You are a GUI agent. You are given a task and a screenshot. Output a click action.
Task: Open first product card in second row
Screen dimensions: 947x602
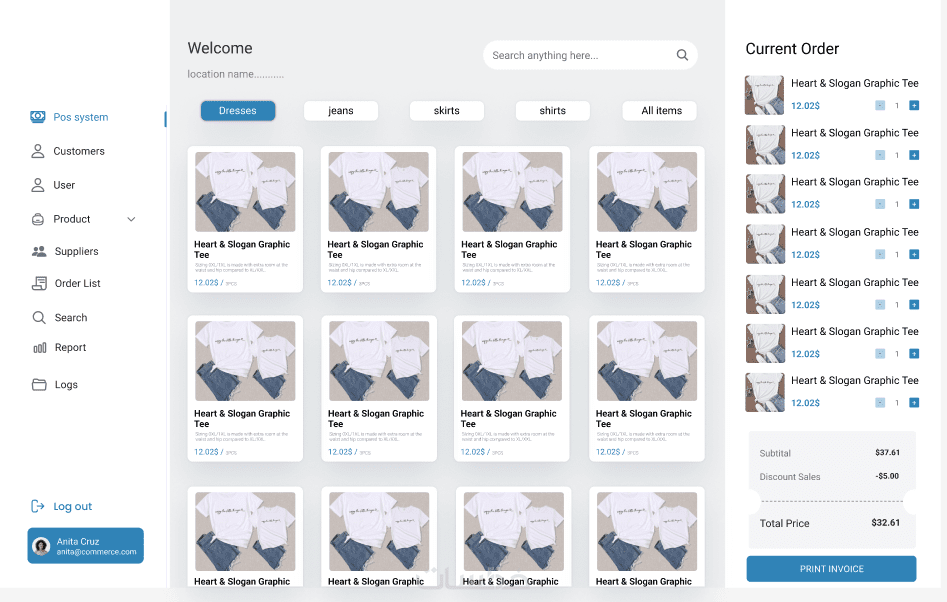point(245,388)
